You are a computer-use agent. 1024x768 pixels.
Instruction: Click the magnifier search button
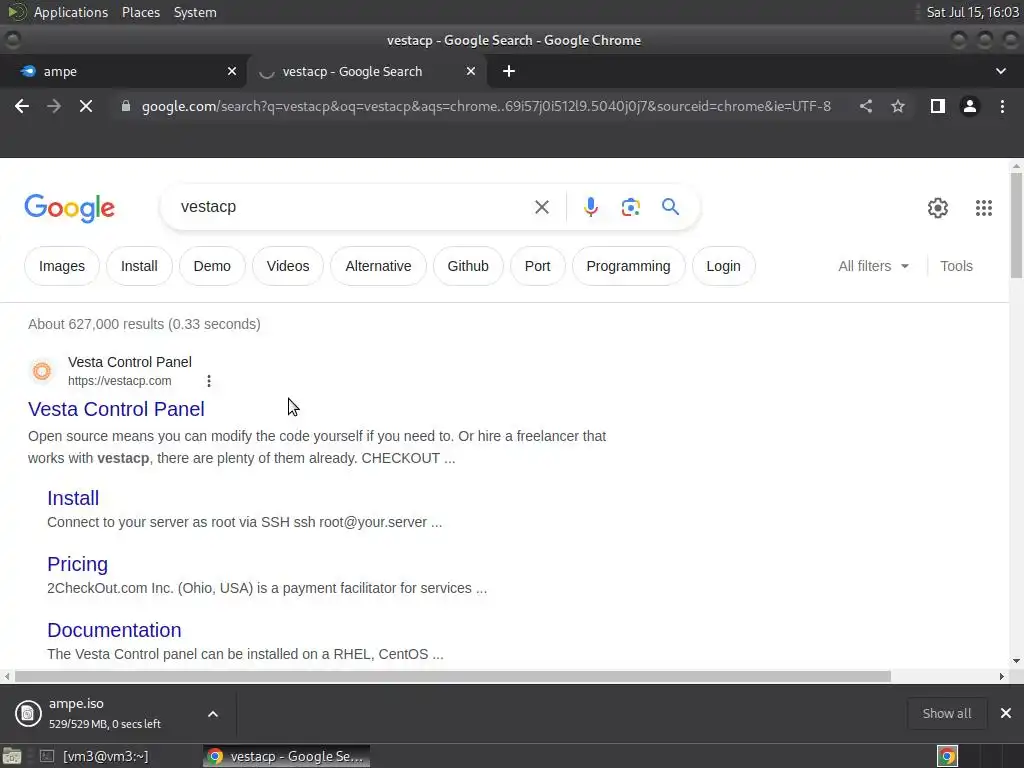tap(670, 207)
